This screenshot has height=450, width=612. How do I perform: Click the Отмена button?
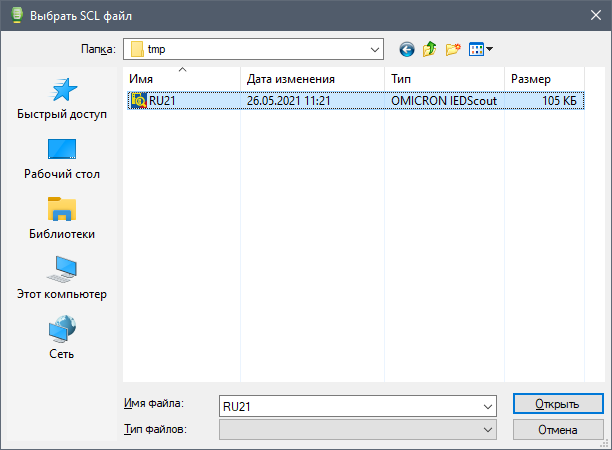(557, 429)
